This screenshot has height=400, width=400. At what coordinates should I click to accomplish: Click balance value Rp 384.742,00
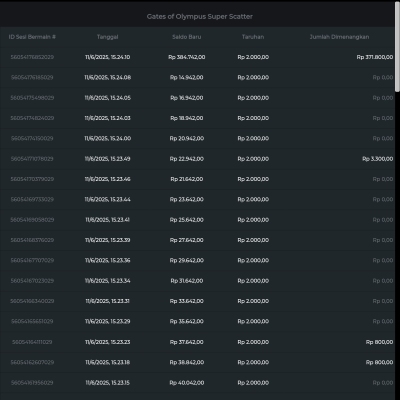[x=187, y=57]
